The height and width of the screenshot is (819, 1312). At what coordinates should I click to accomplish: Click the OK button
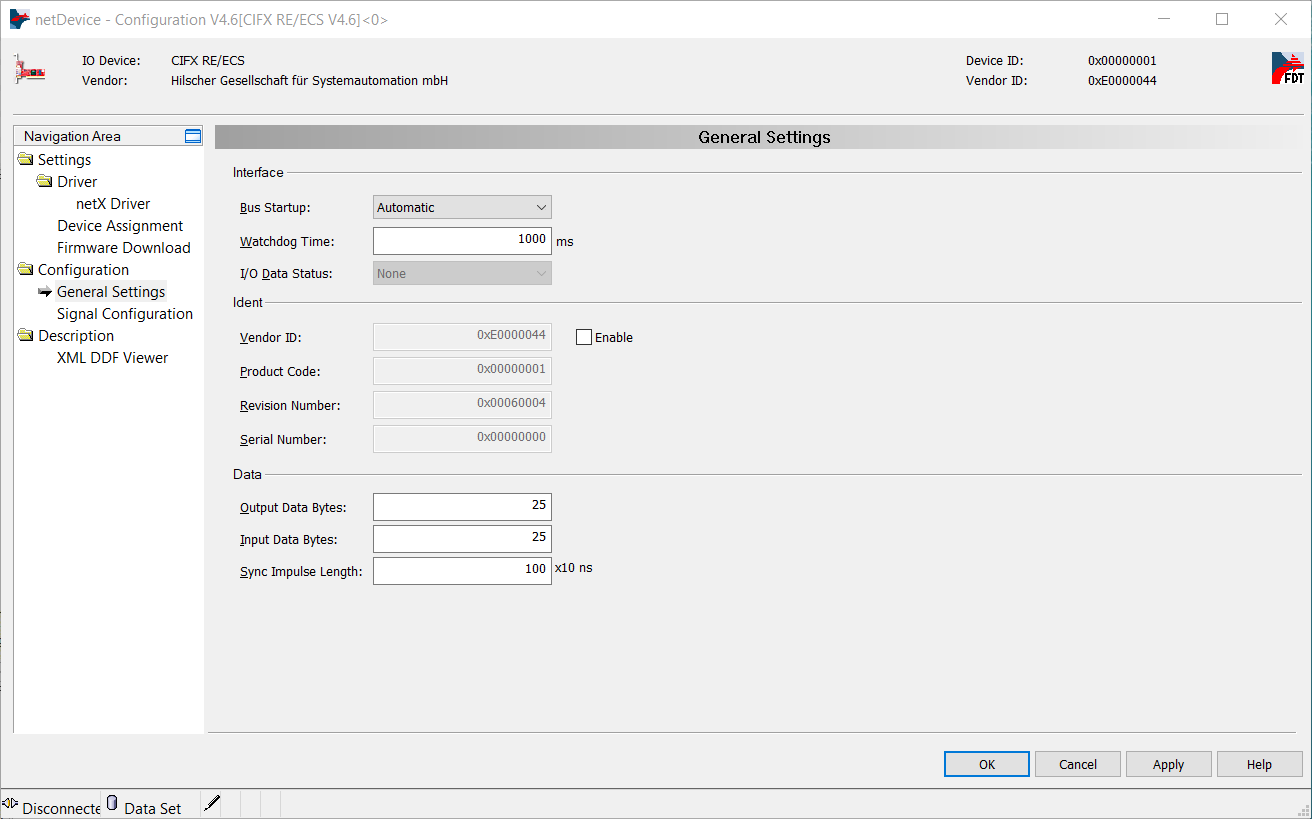pos(986,765)
